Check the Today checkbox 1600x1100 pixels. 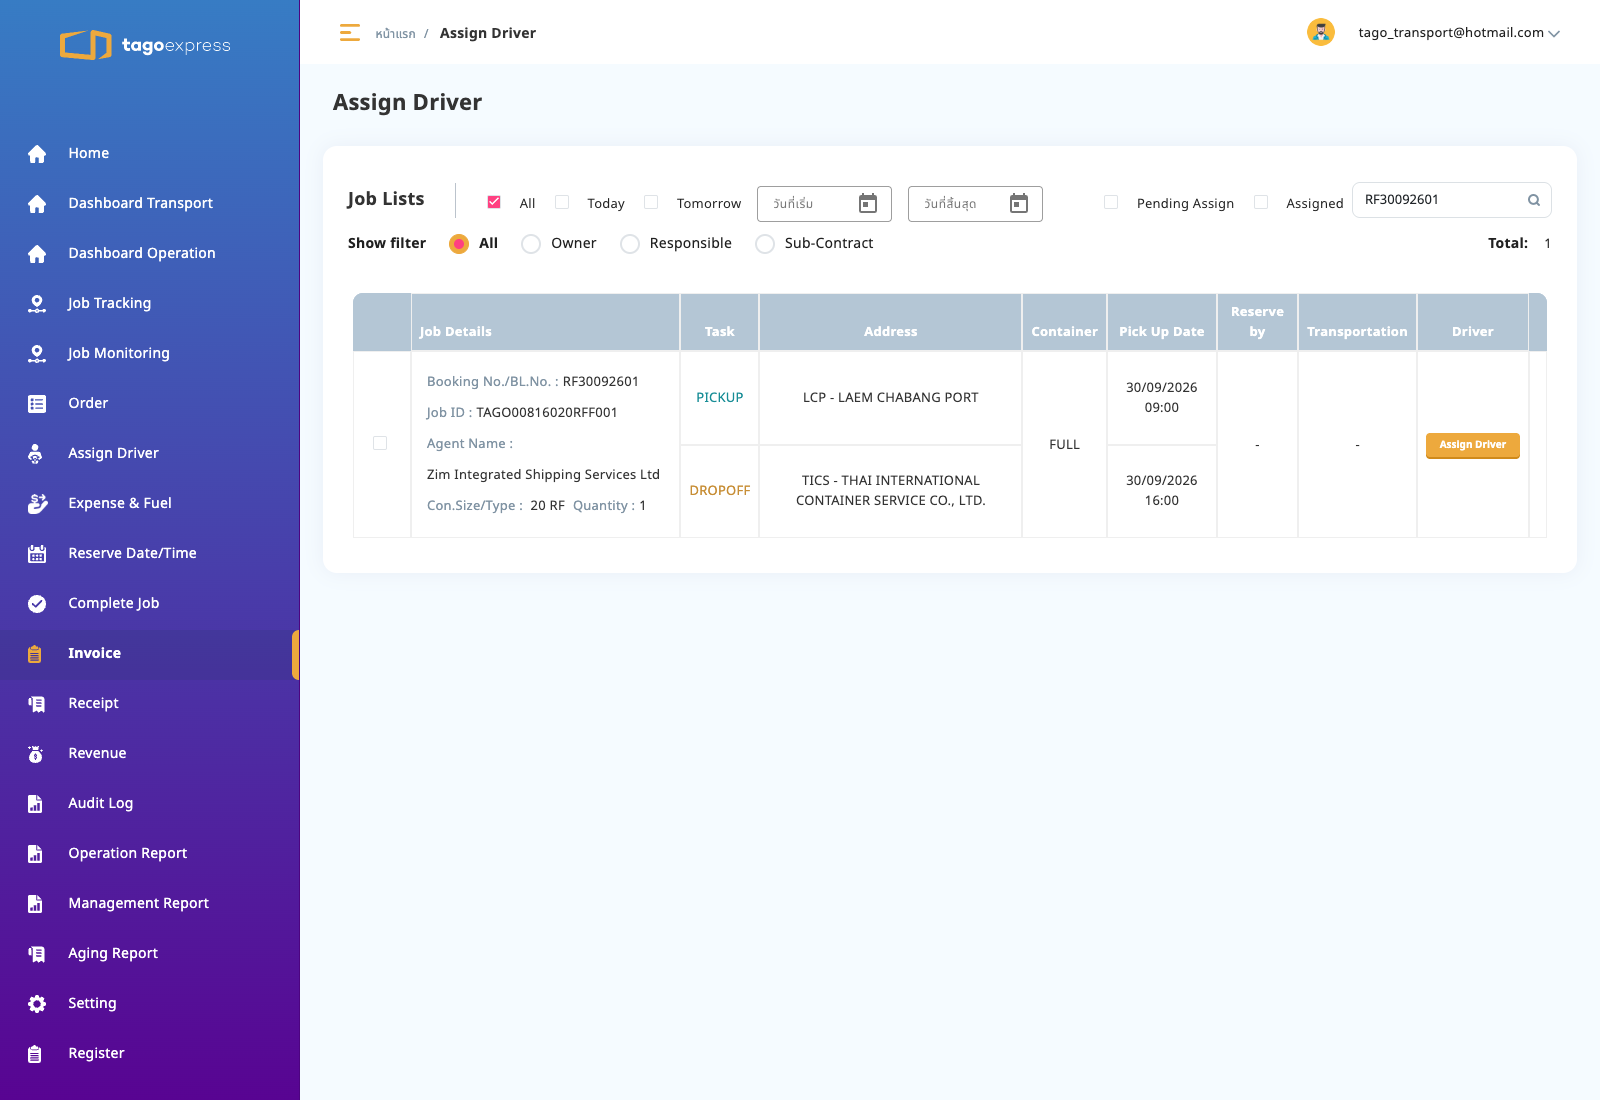[x=562, y=202]
